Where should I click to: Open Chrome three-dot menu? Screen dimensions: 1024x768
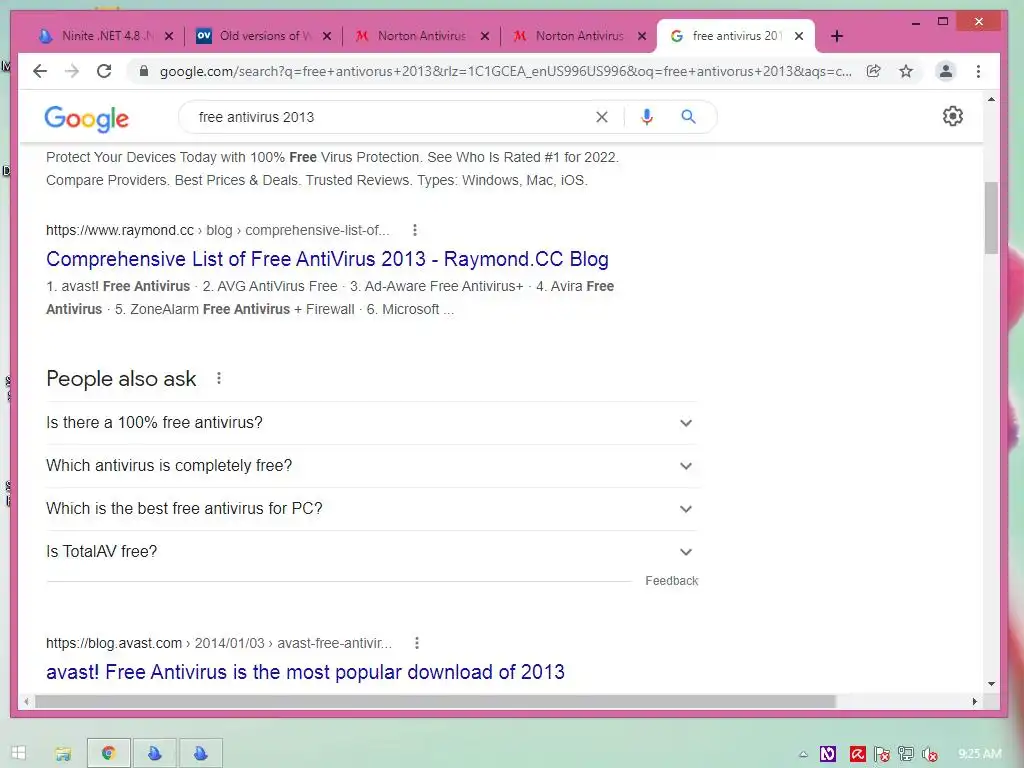click(978, 71)
